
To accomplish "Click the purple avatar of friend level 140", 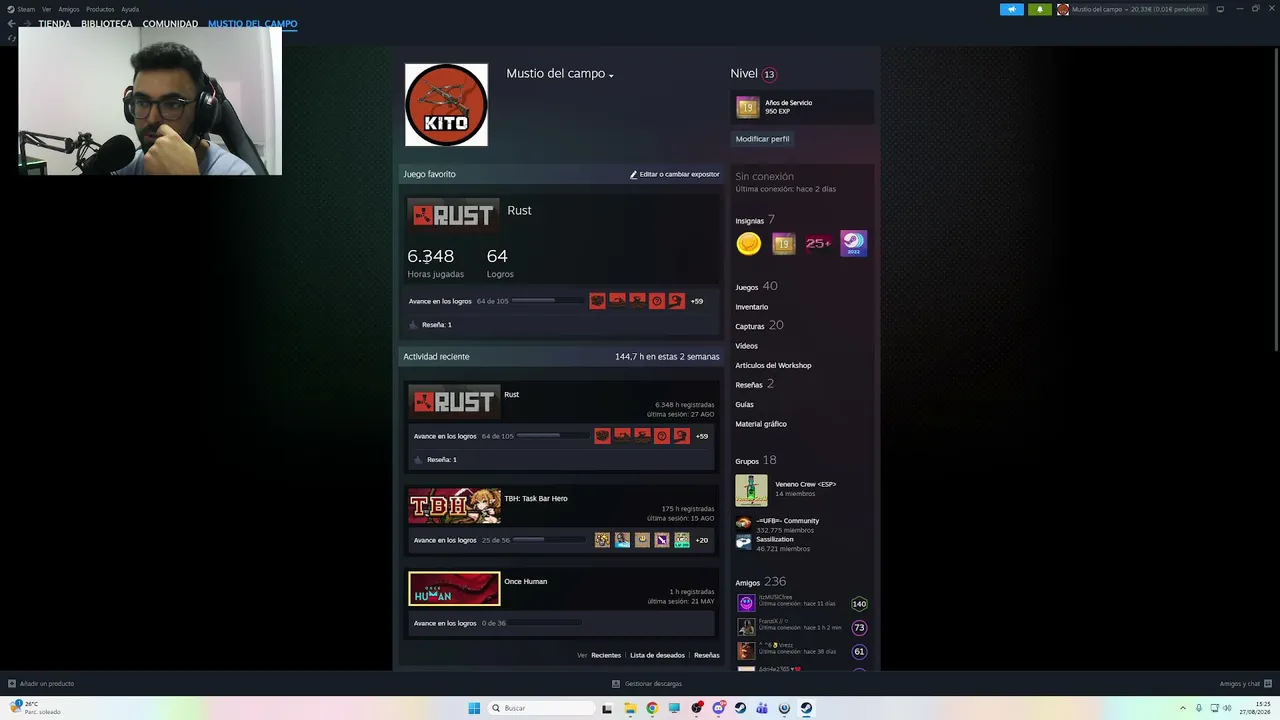I will coord(746,603).
